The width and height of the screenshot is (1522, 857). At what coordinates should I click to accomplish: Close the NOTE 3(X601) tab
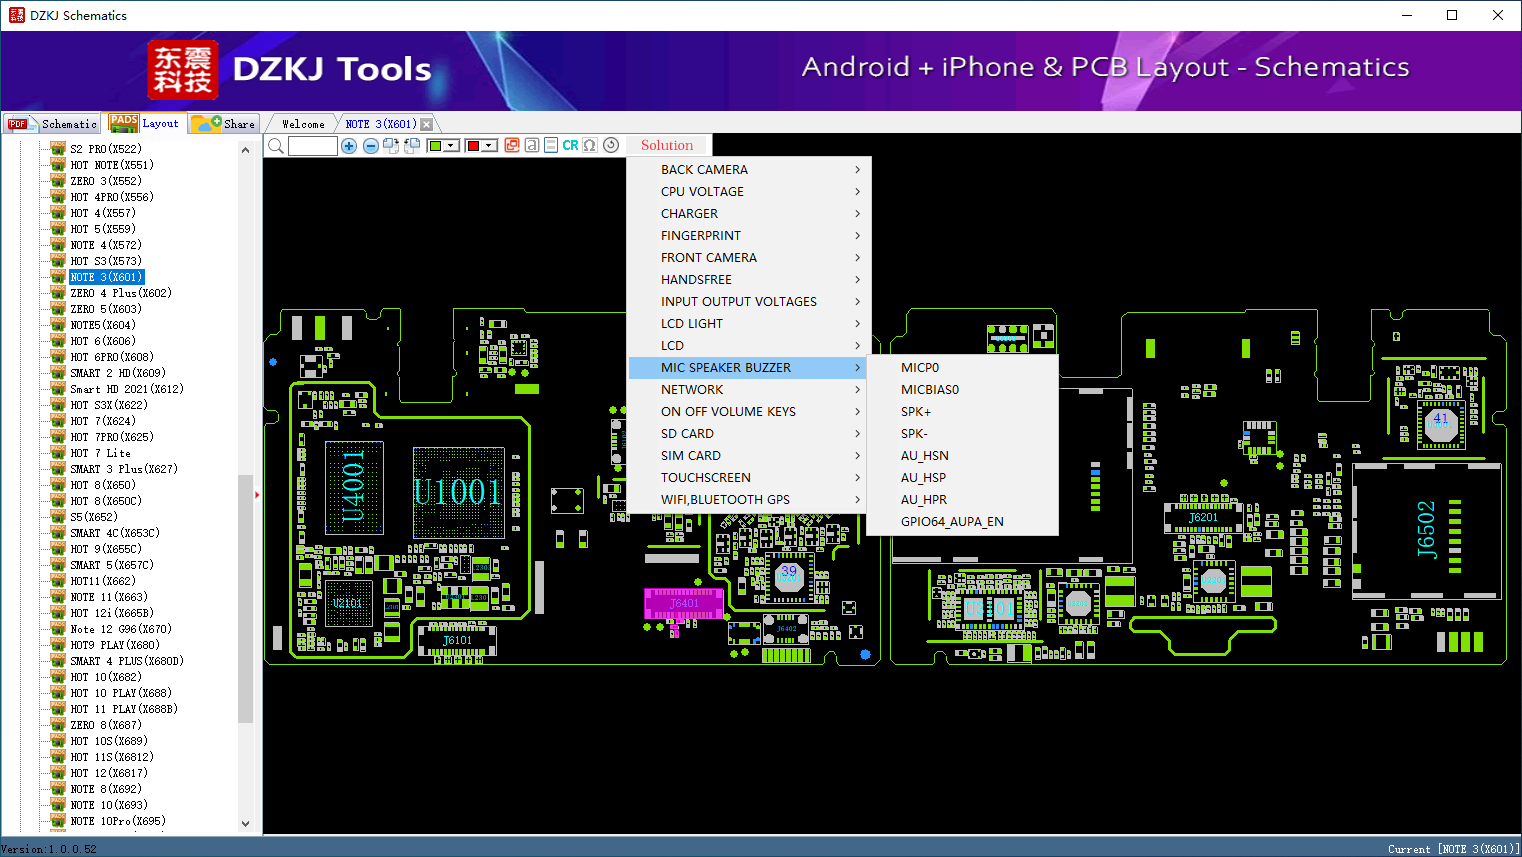click(x=427, y=124)
